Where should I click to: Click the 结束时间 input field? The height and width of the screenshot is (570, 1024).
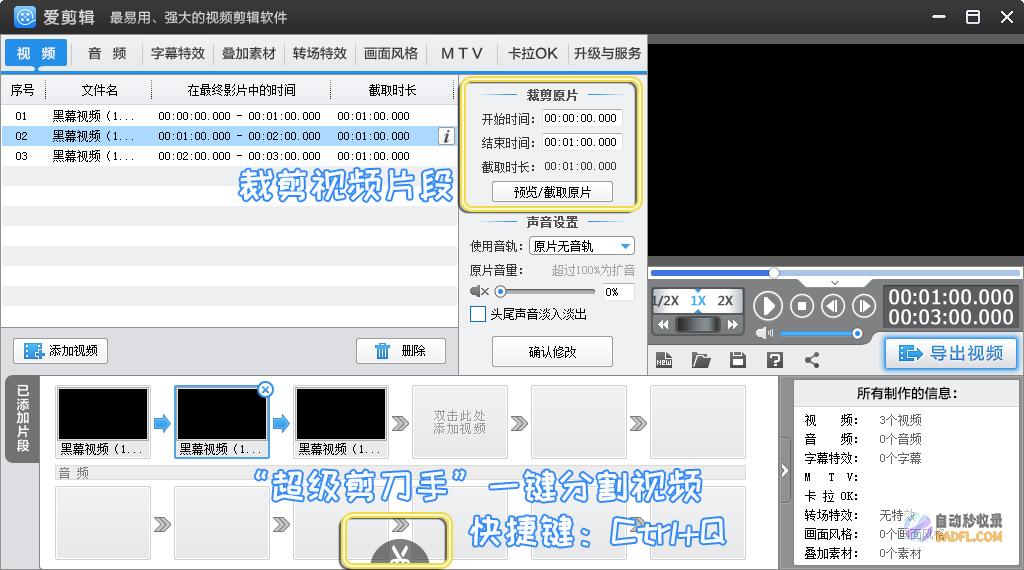[581, 142]
